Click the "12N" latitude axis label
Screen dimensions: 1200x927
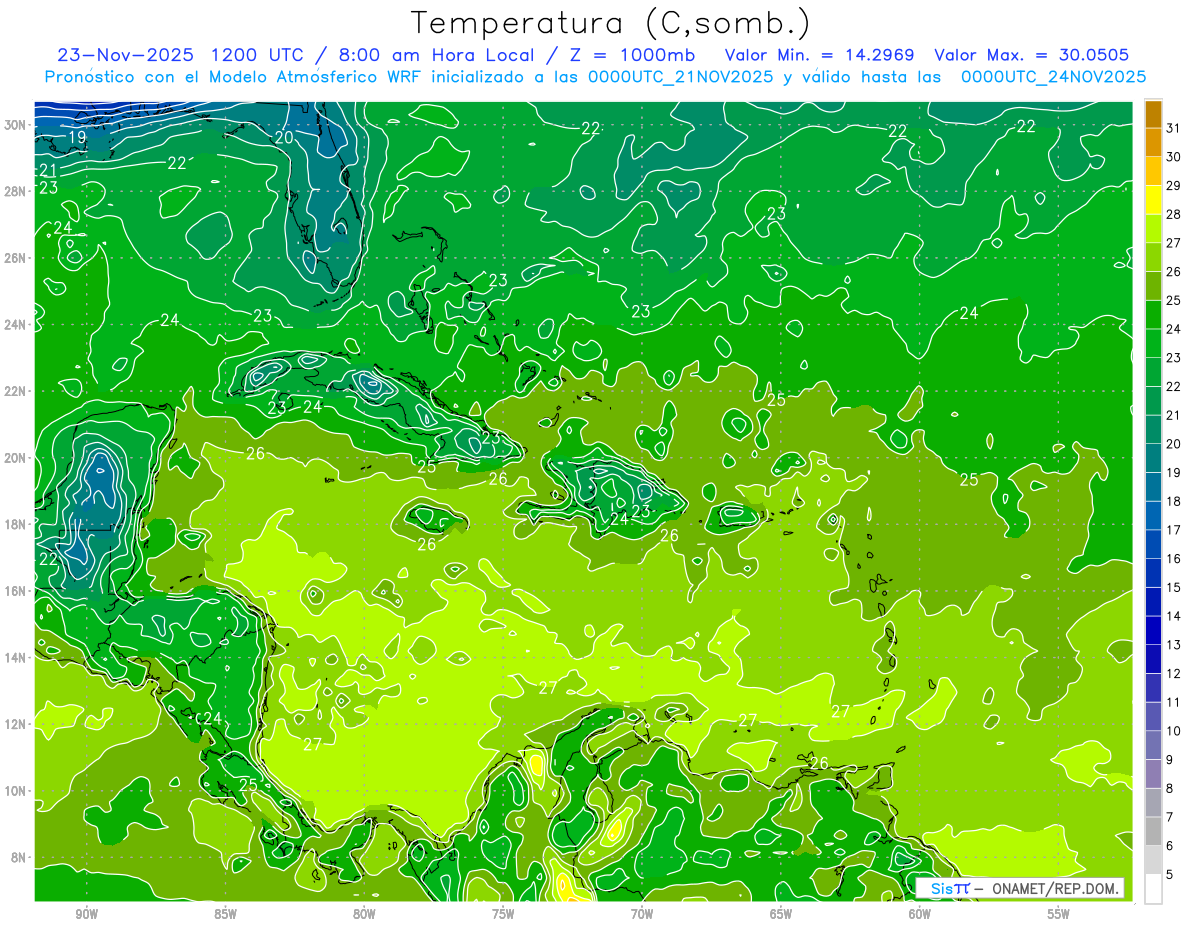tap(15, 724)
